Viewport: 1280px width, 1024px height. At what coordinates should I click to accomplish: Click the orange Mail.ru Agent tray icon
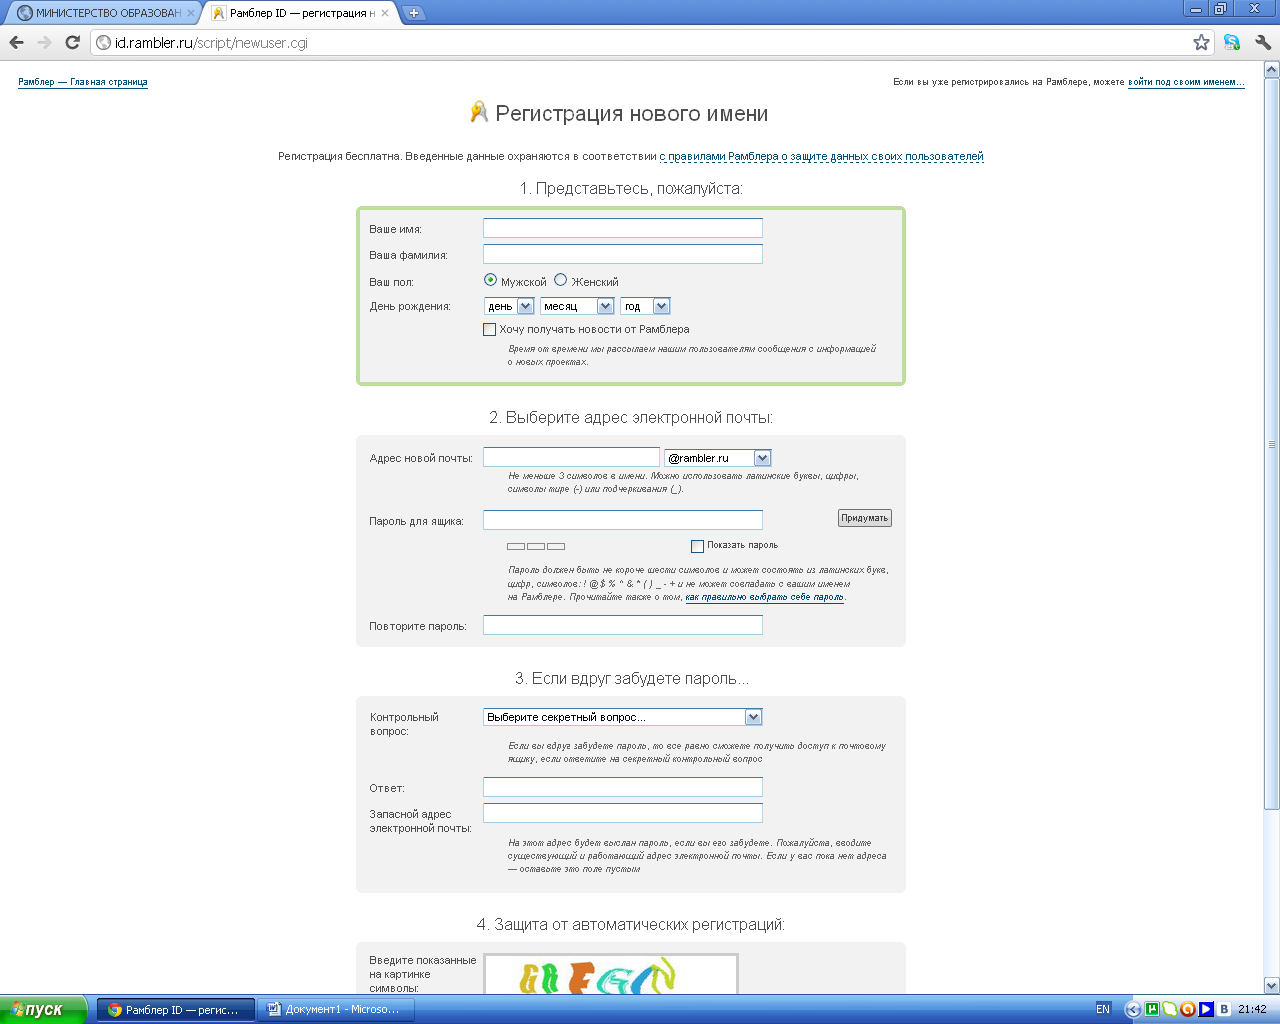[x=1188, y=1009]
